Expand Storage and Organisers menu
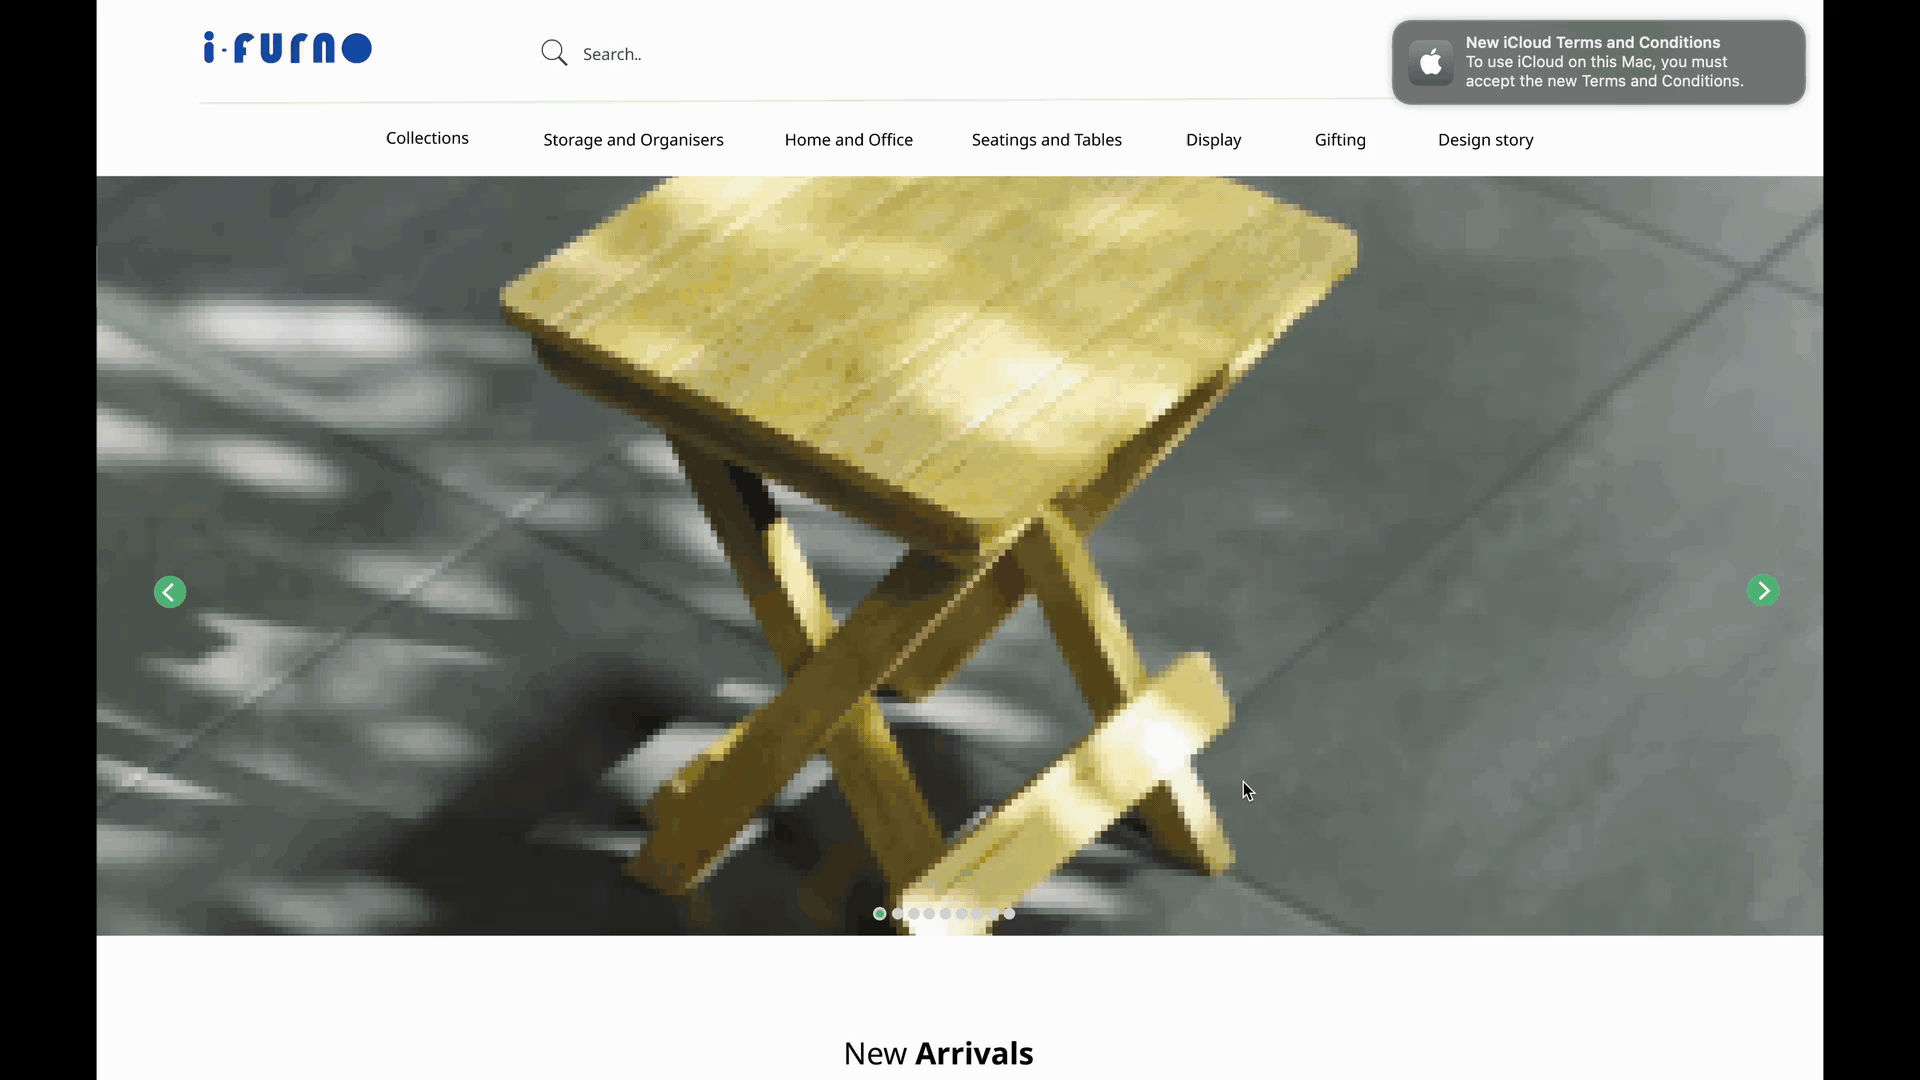 (633, 140)
